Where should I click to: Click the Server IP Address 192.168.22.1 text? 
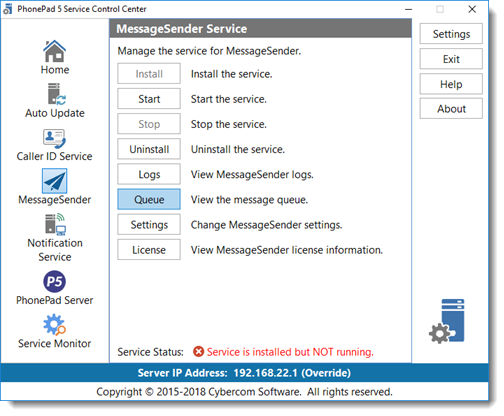(244, 373)
